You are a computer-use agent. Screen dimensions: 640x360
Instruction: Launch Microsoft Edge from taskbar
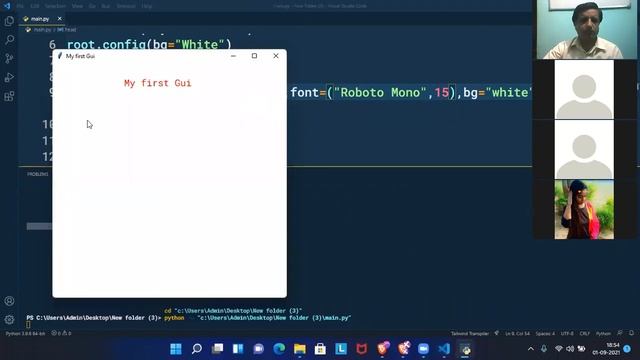(279, 349)
